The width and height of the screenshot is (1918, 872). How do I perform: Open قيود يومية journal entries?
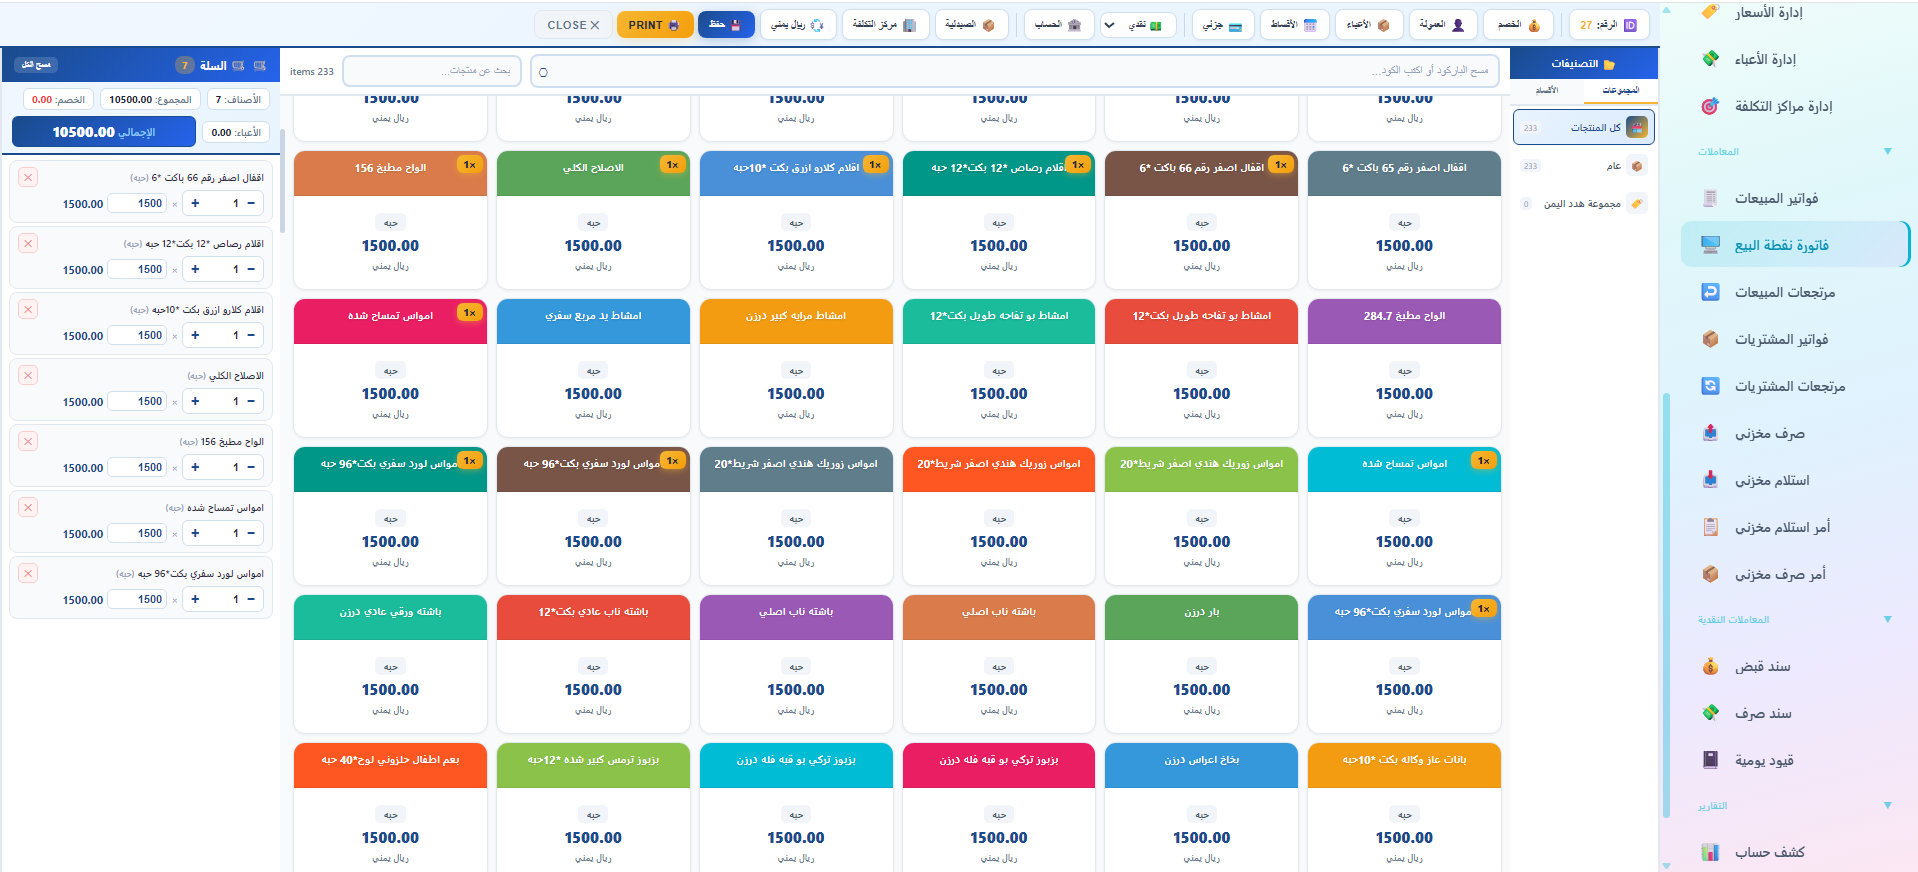point(1763,761)
